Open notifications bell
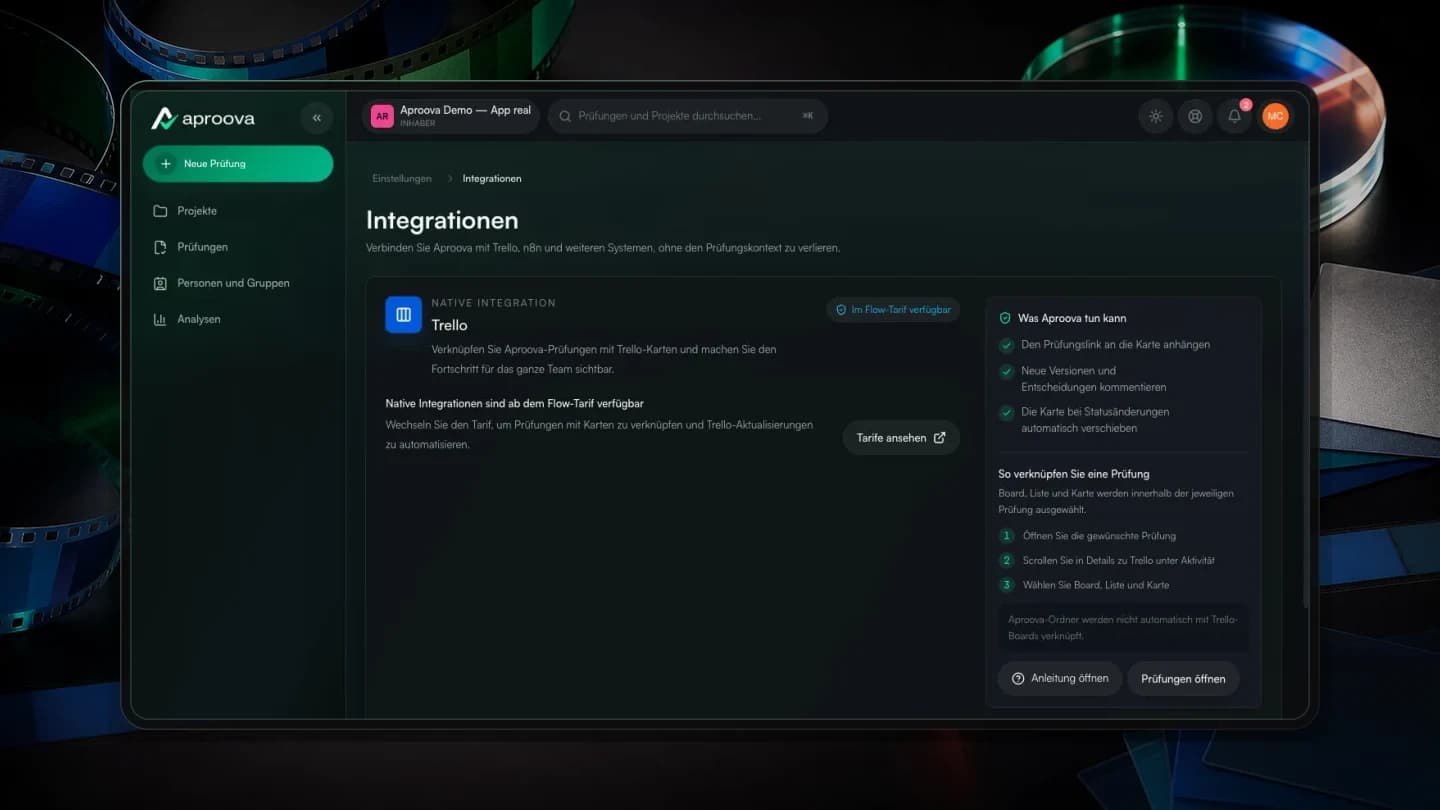The width and height of the screenshot is (1440, 810). coord(1235,116)
